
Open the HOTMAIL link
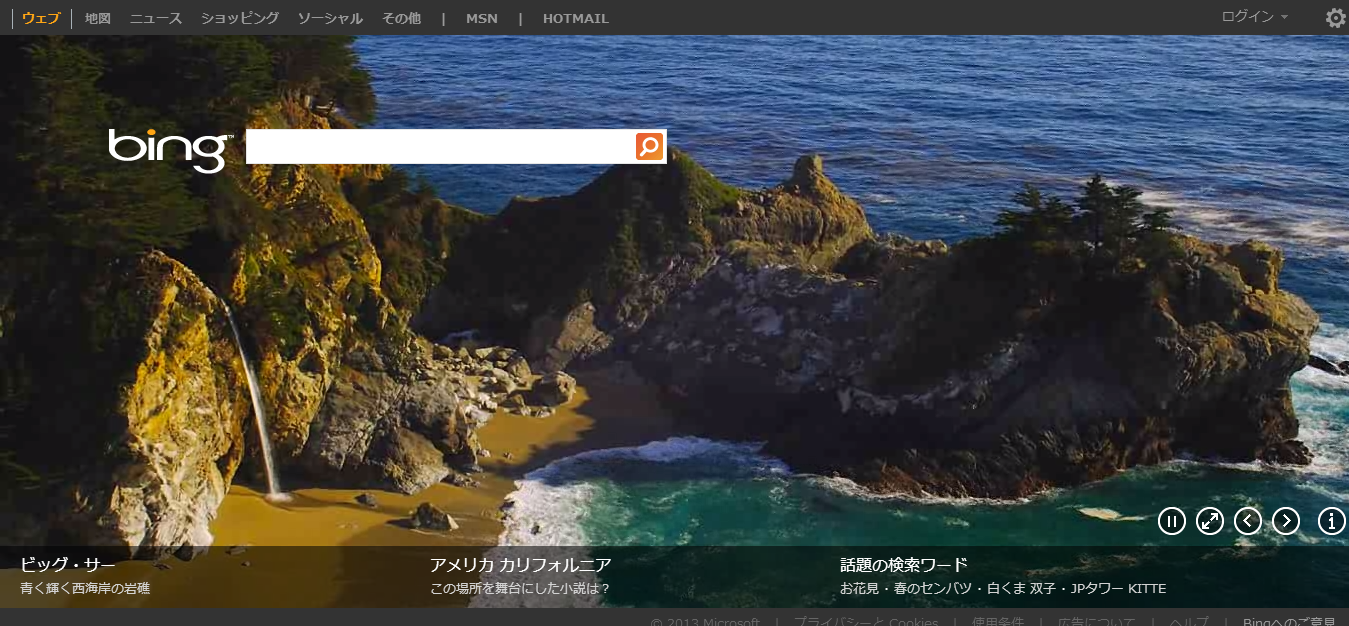[x=575, y=18]
